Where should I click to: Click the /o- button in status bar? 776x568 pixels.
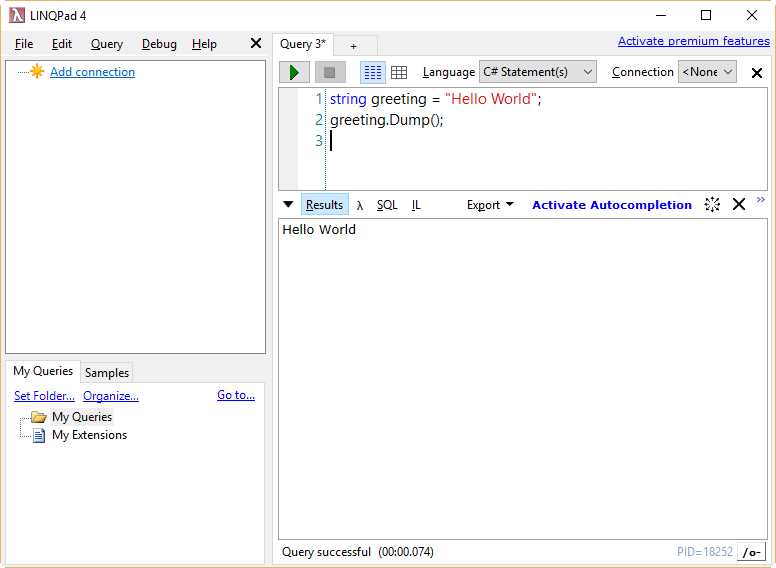751,552
